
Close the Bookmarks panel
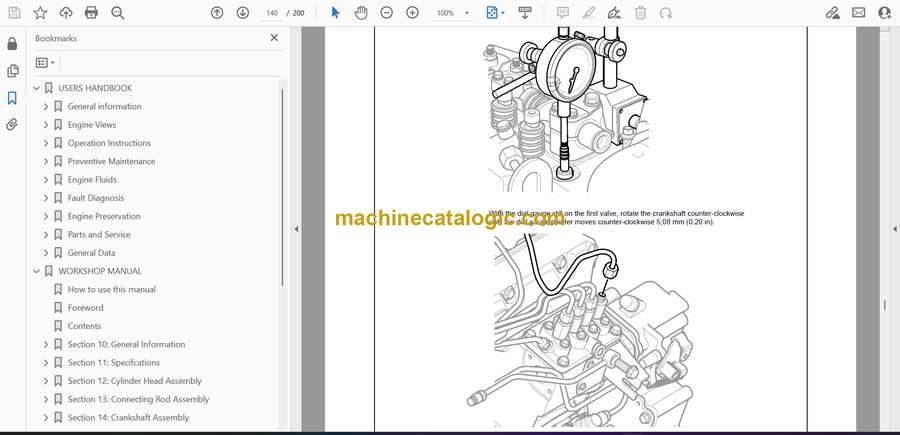(x=274, y=38)
